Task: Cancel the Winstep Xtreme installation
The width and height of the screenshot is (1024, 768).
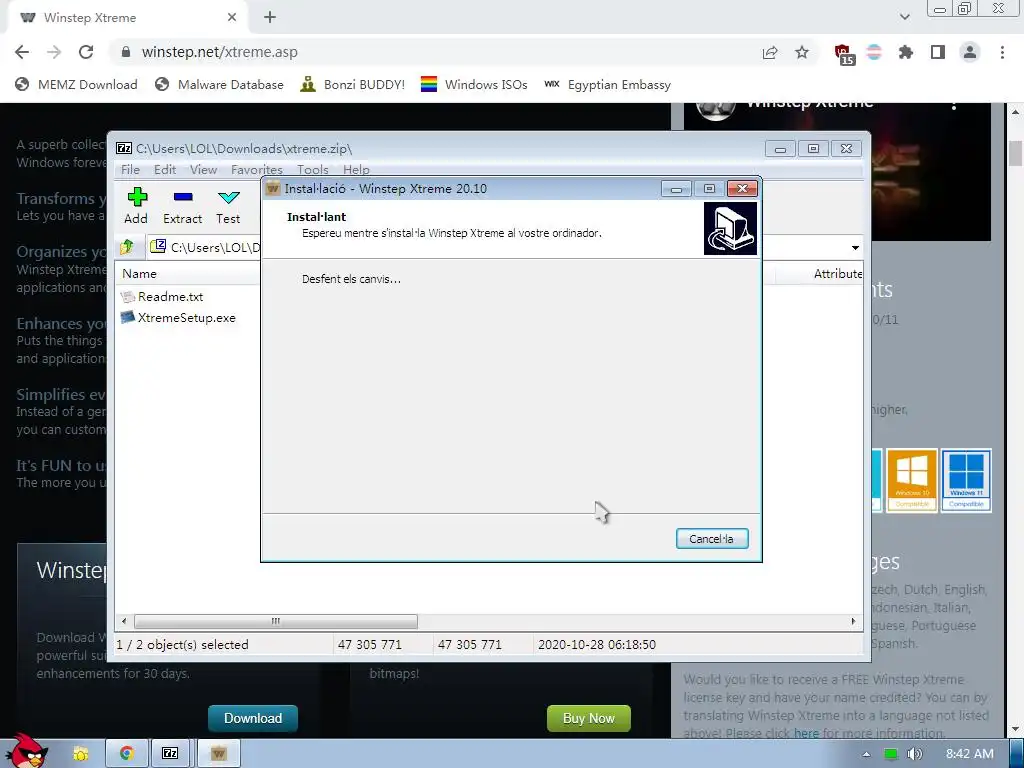Action: pos(712,539)
